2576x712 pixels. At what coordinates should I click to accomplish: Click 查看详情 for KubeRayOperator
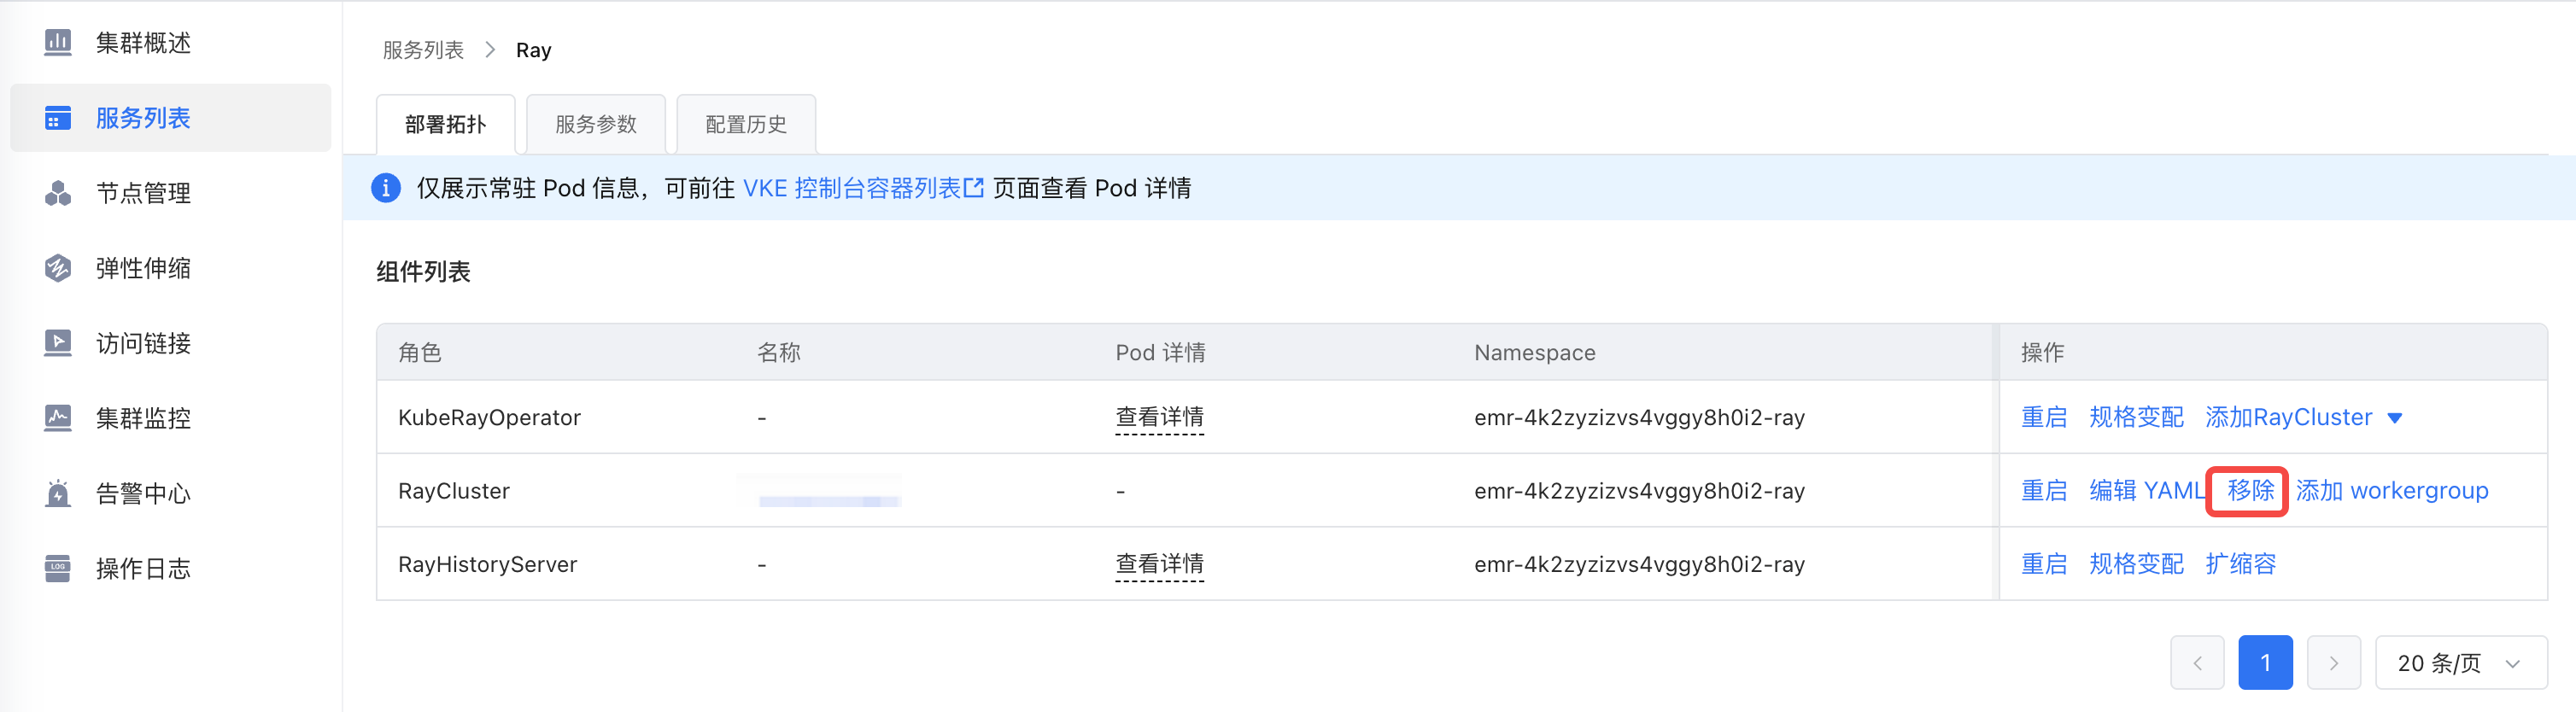1159,417
